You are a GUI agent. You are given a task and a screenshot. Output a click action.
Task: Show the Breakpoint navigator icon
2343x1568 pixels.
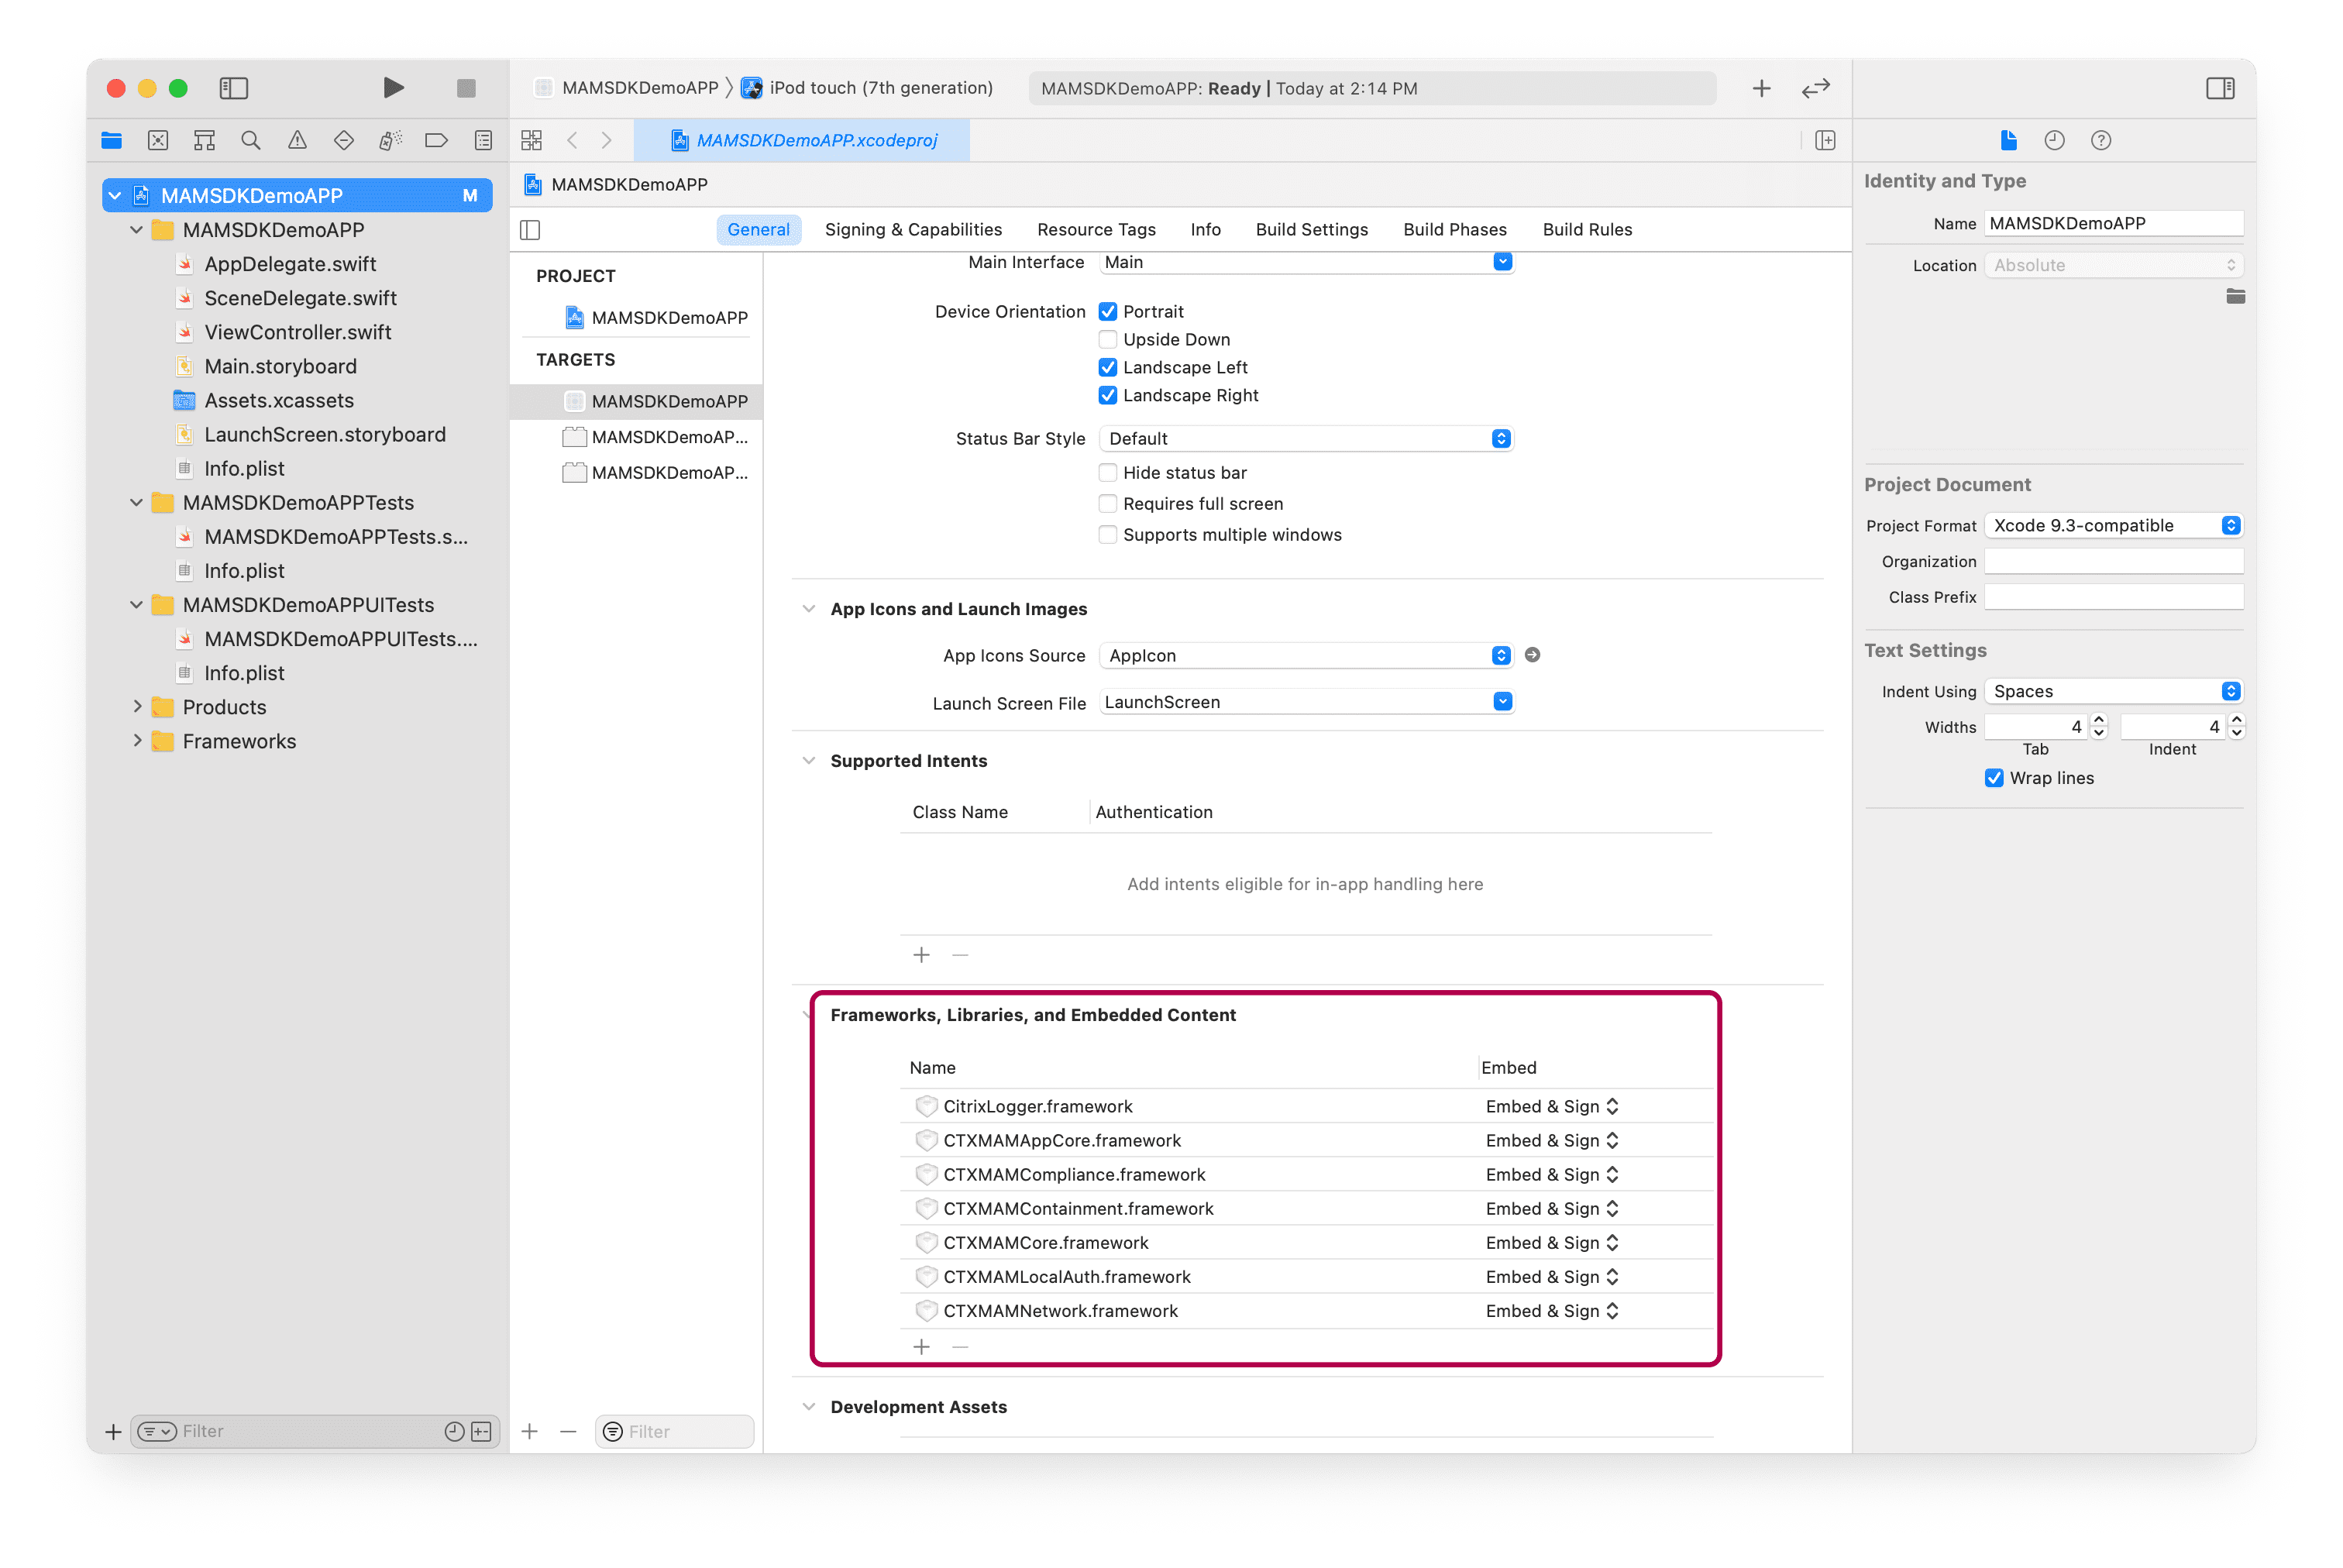(436, 141)
